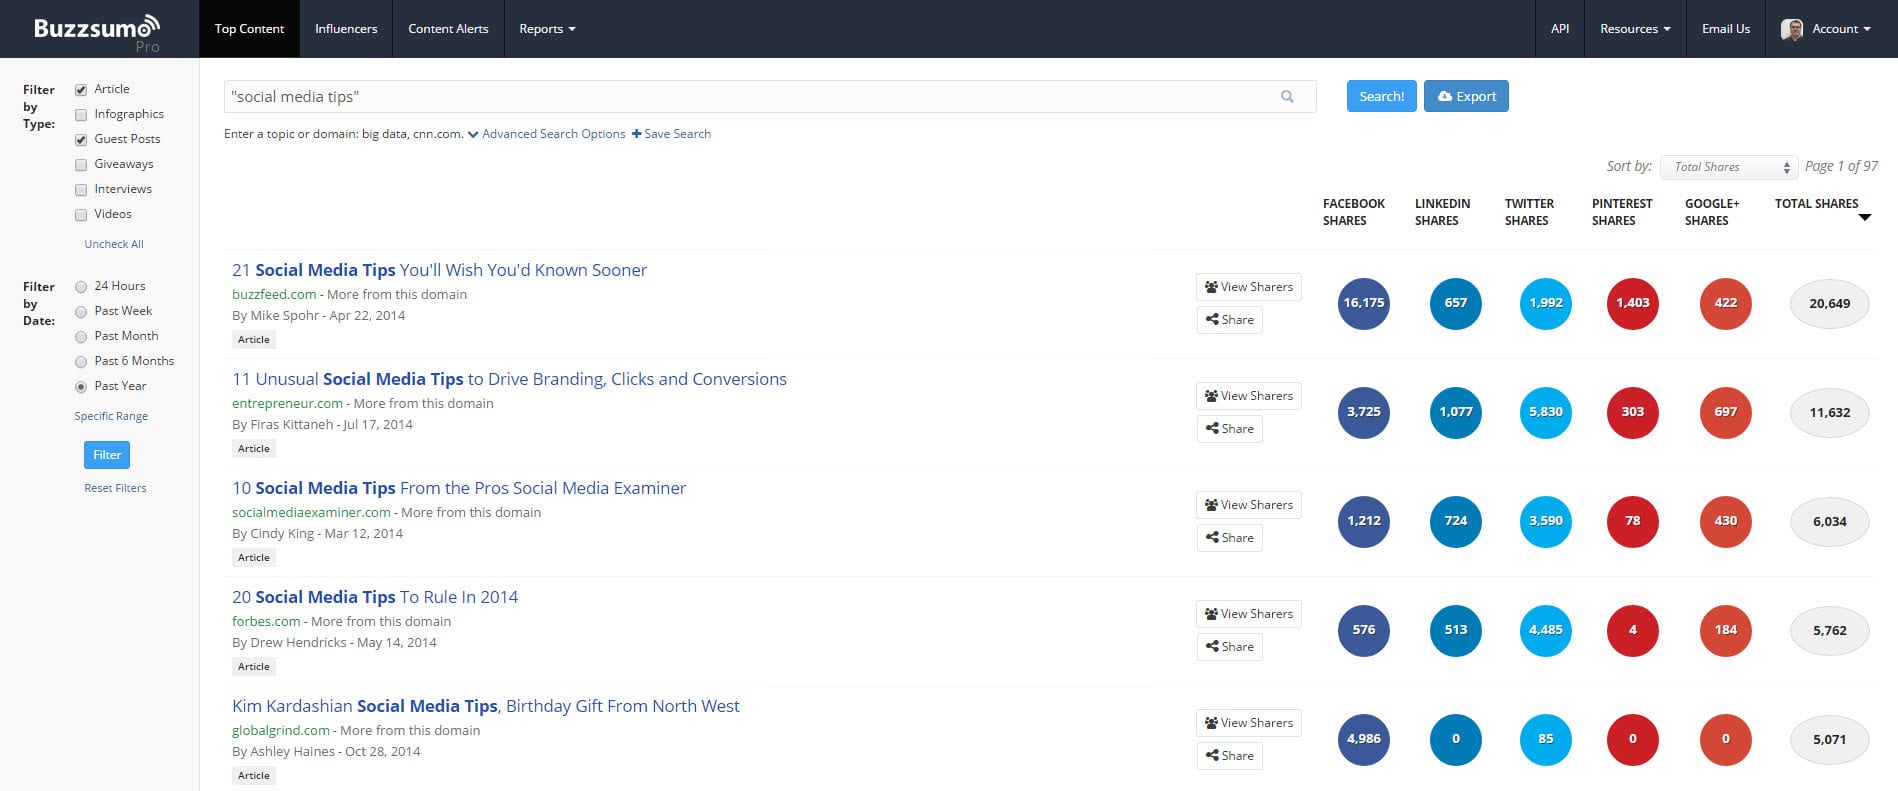The height and width of the screenshot is (791, 1898).
Task: Click Twitter shares bubble showing 5,830
Action: coord(1545,412)
